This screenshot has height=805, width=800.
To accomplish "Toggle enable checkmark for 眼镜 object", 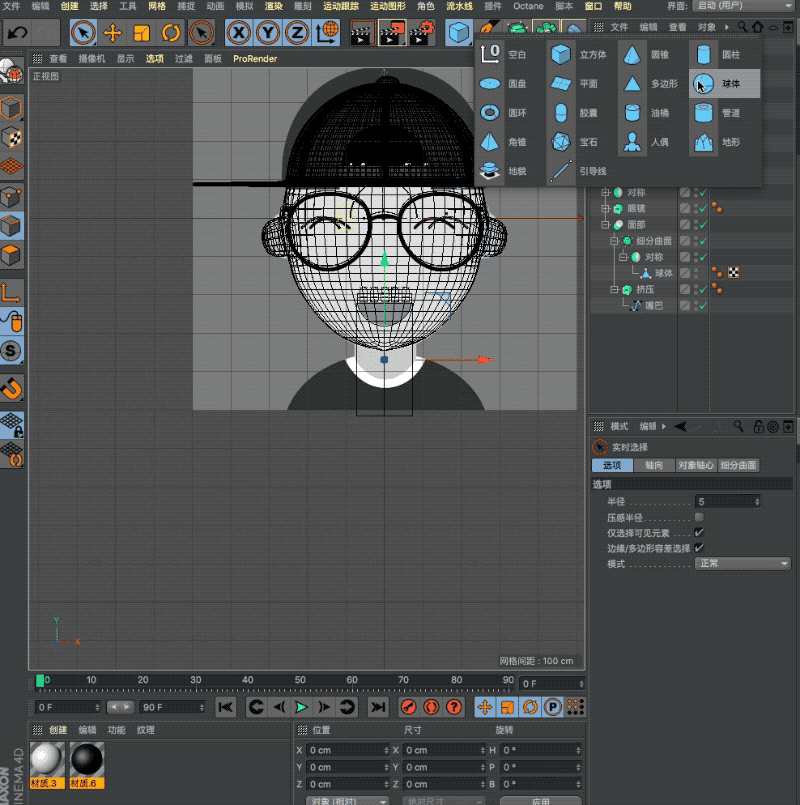I will [x=702, y=208].
